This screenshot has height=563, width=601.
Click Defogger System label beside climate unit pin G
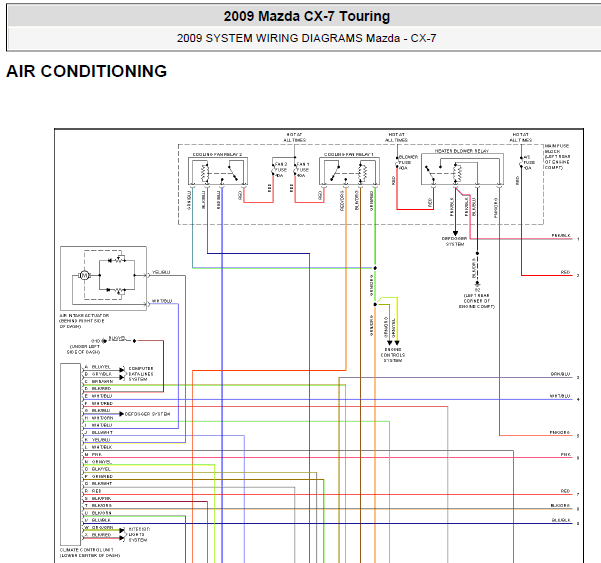coord(147,414)
